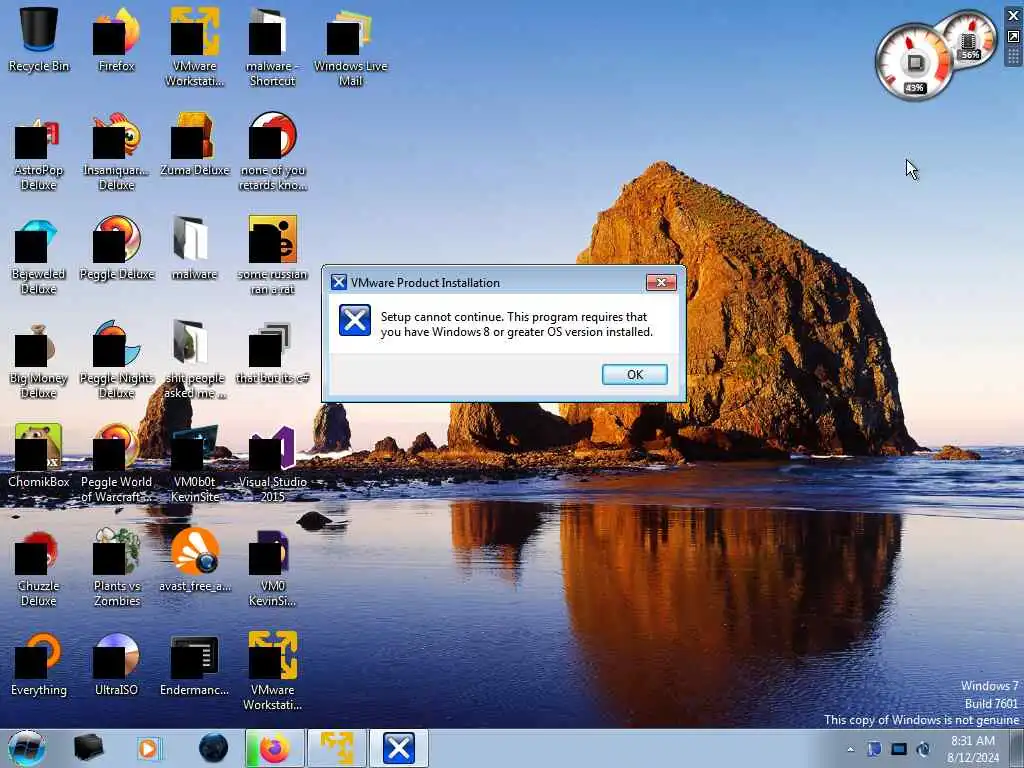Select the Big Money Deluxe desktop icon
1024x768 pixels.
(x=39, y=360)
